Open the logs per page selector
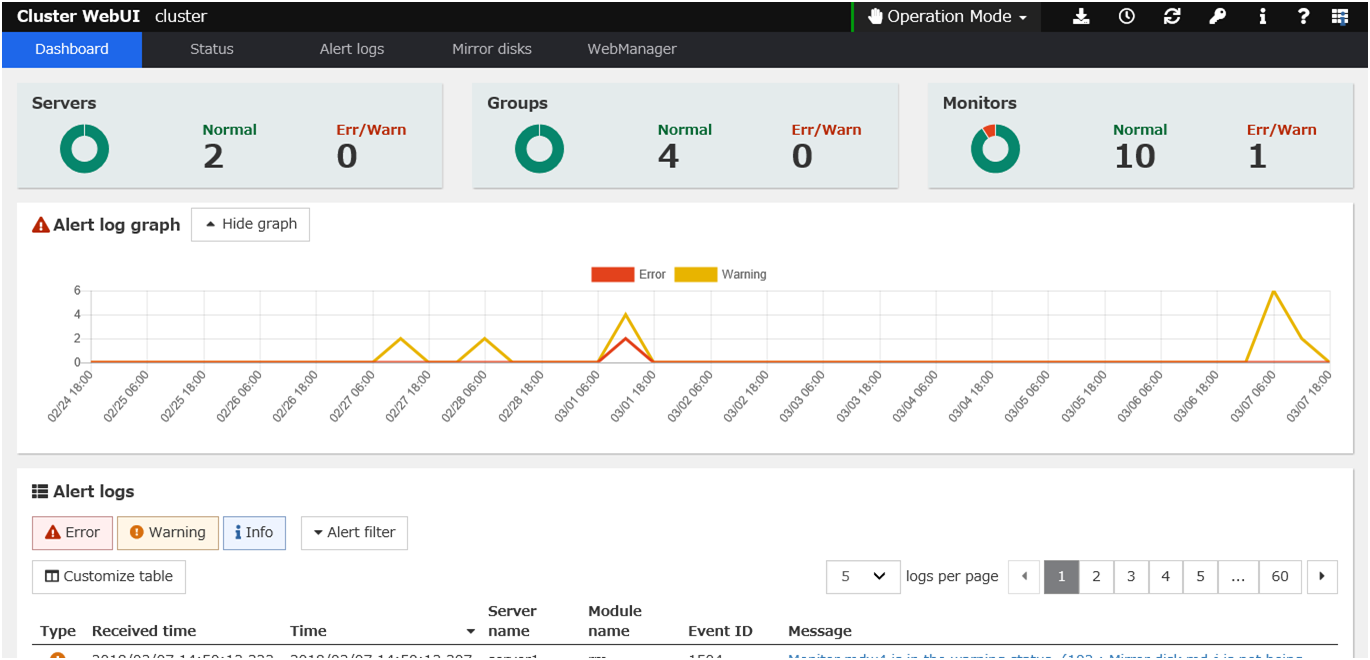 (863, 576)
